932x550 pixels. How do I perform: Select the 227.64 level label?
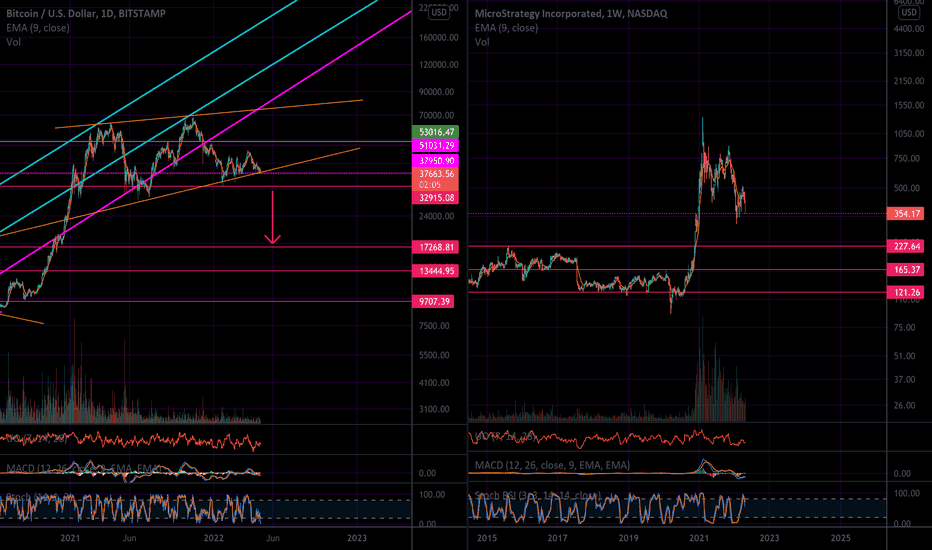pyautogui.click(x=905, y=246)
